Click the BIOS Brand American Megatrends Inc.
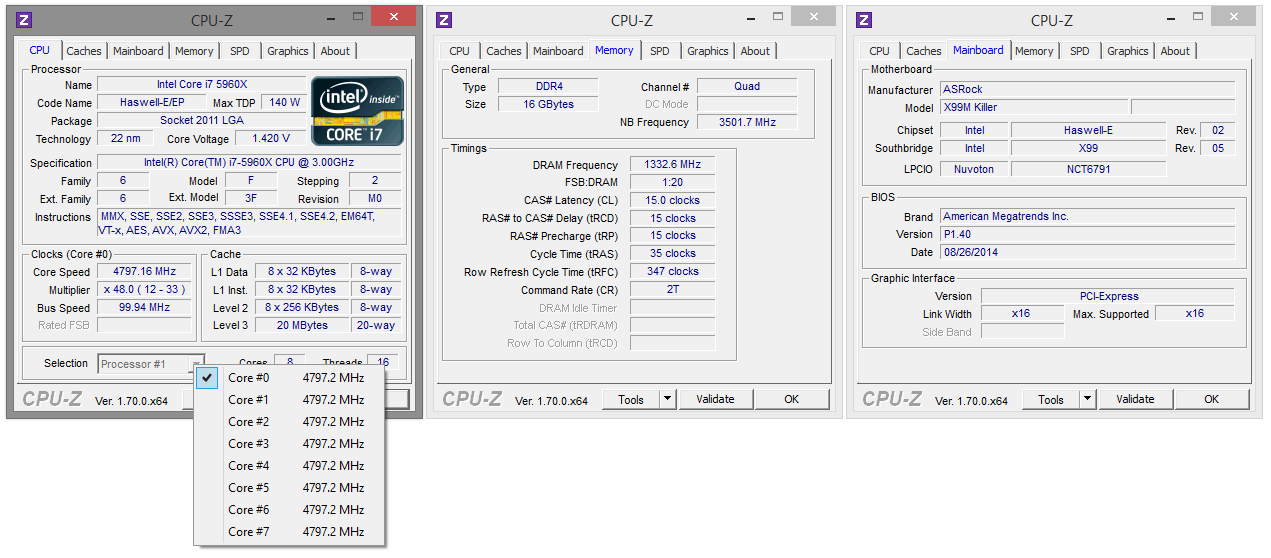Screen dimensions: 1271x558 click(x=1087, y=216)
